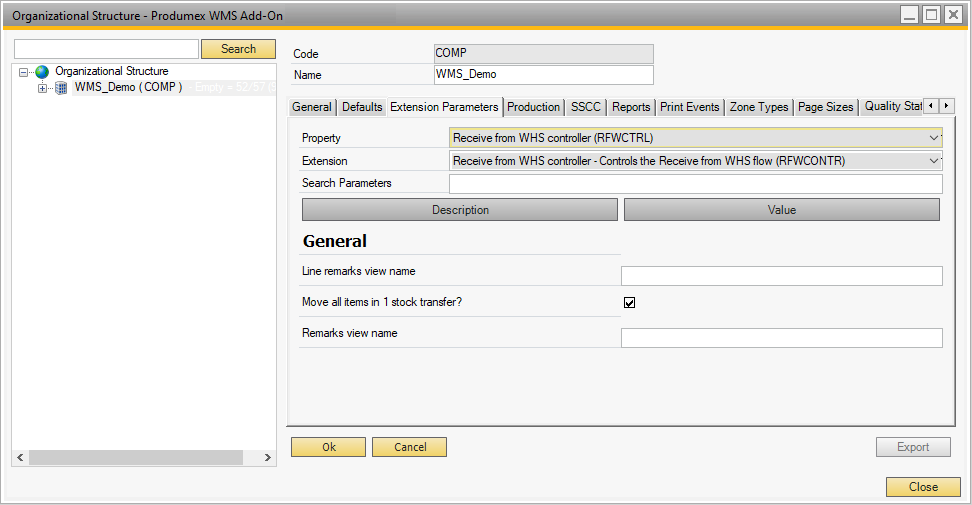Click the Ok button
Screen dimensions: 972x505
(x=328, y=447)
